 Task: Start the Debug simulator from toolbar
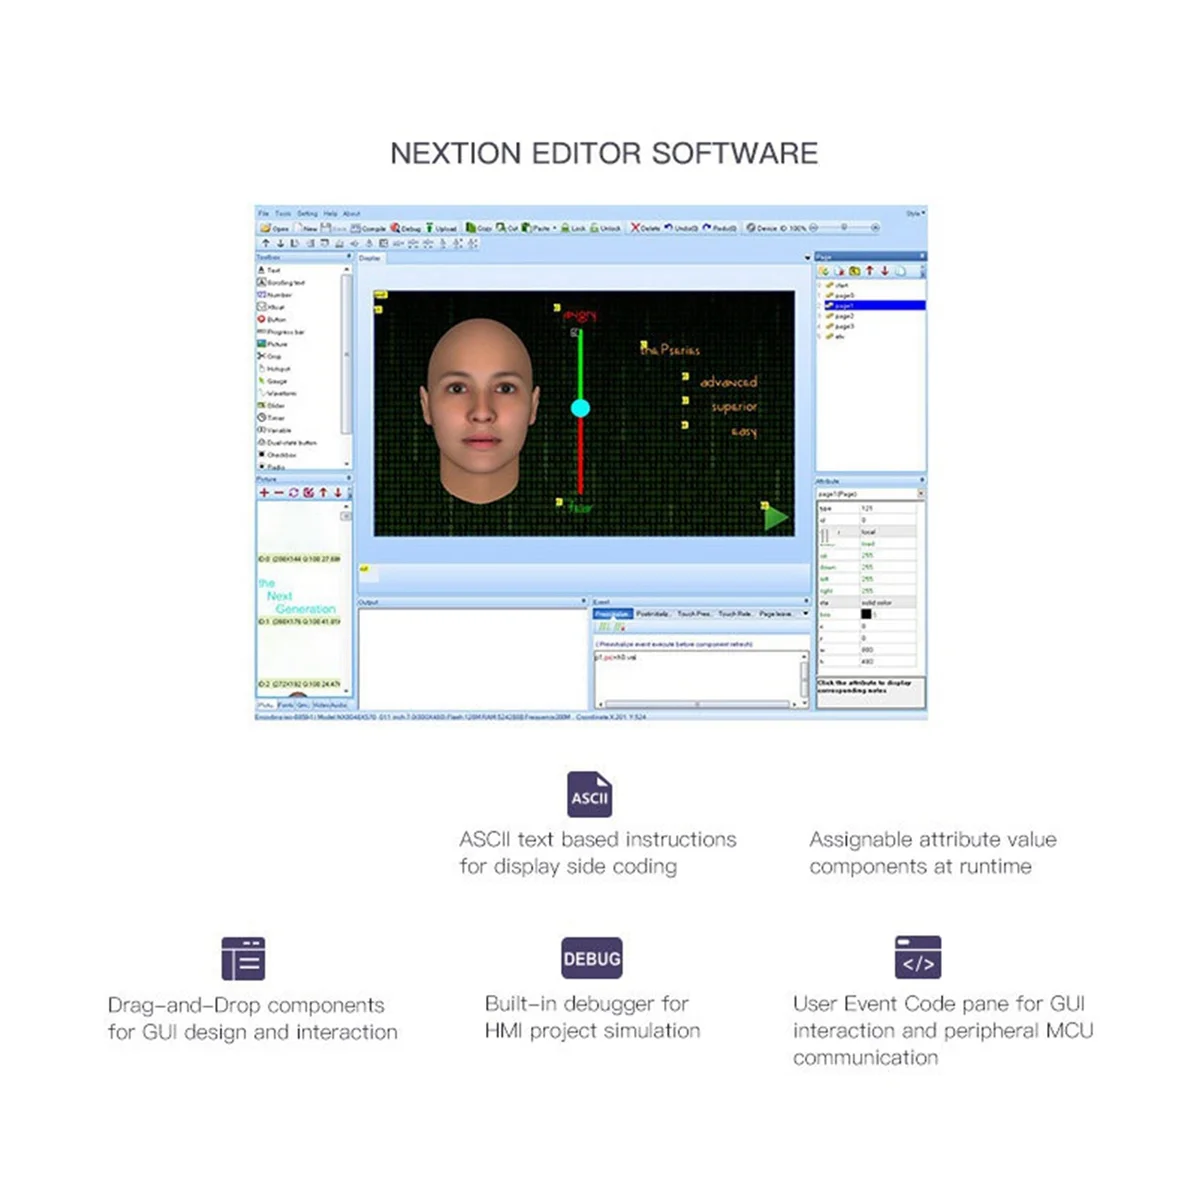(x=406, y=228)
